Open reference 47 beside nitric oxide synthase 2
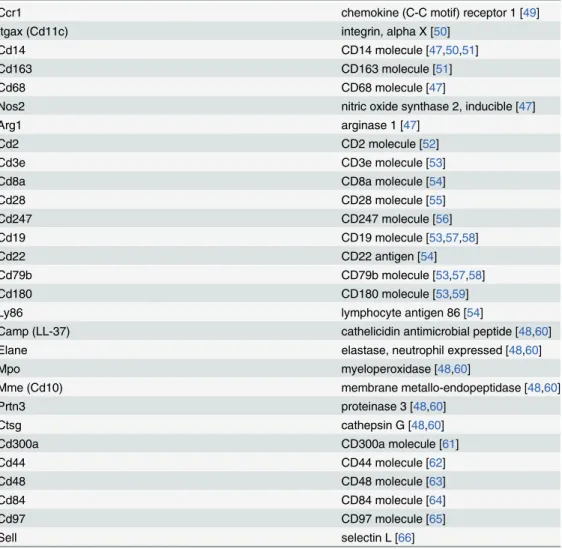The height and width of the screenshot is (549, 562). pyautogui.click(x=525, y=106)
